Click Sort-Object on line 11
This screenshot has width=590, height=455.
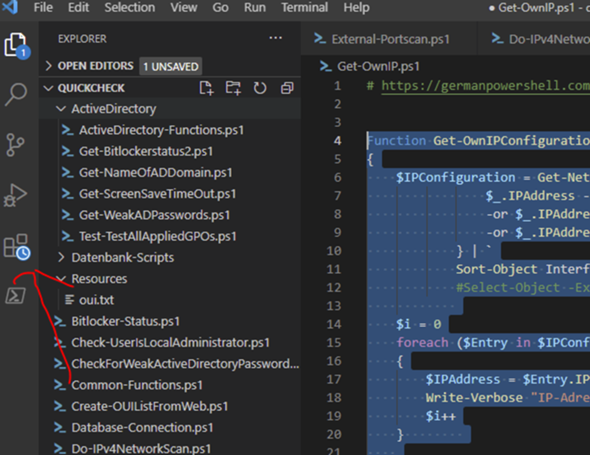[x=497, y=269]
